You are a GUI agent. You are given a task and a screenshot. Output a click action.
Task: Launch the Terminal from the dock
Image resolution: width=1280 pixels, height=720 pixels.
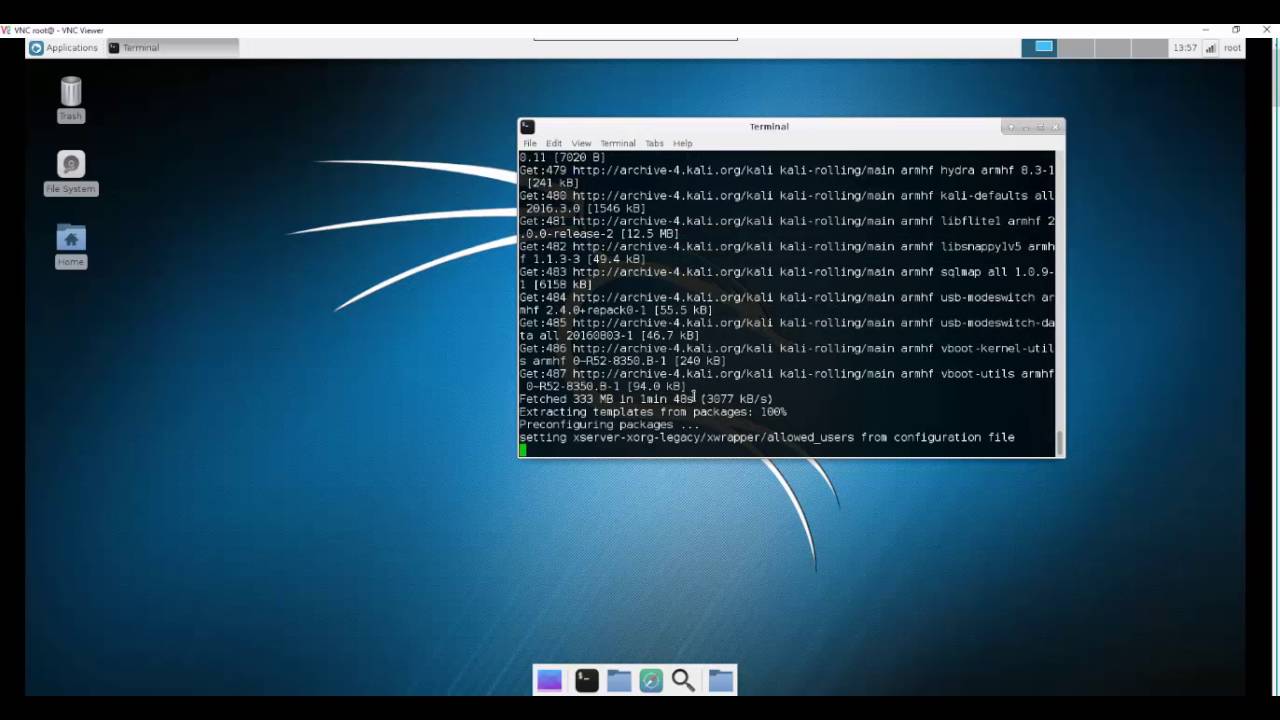pyautogui.click(x=587, y=680)
